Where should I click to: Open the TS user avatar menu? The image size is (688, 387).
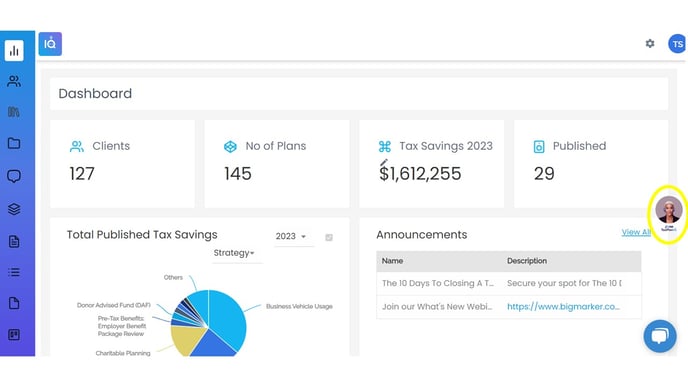(677, 44)
